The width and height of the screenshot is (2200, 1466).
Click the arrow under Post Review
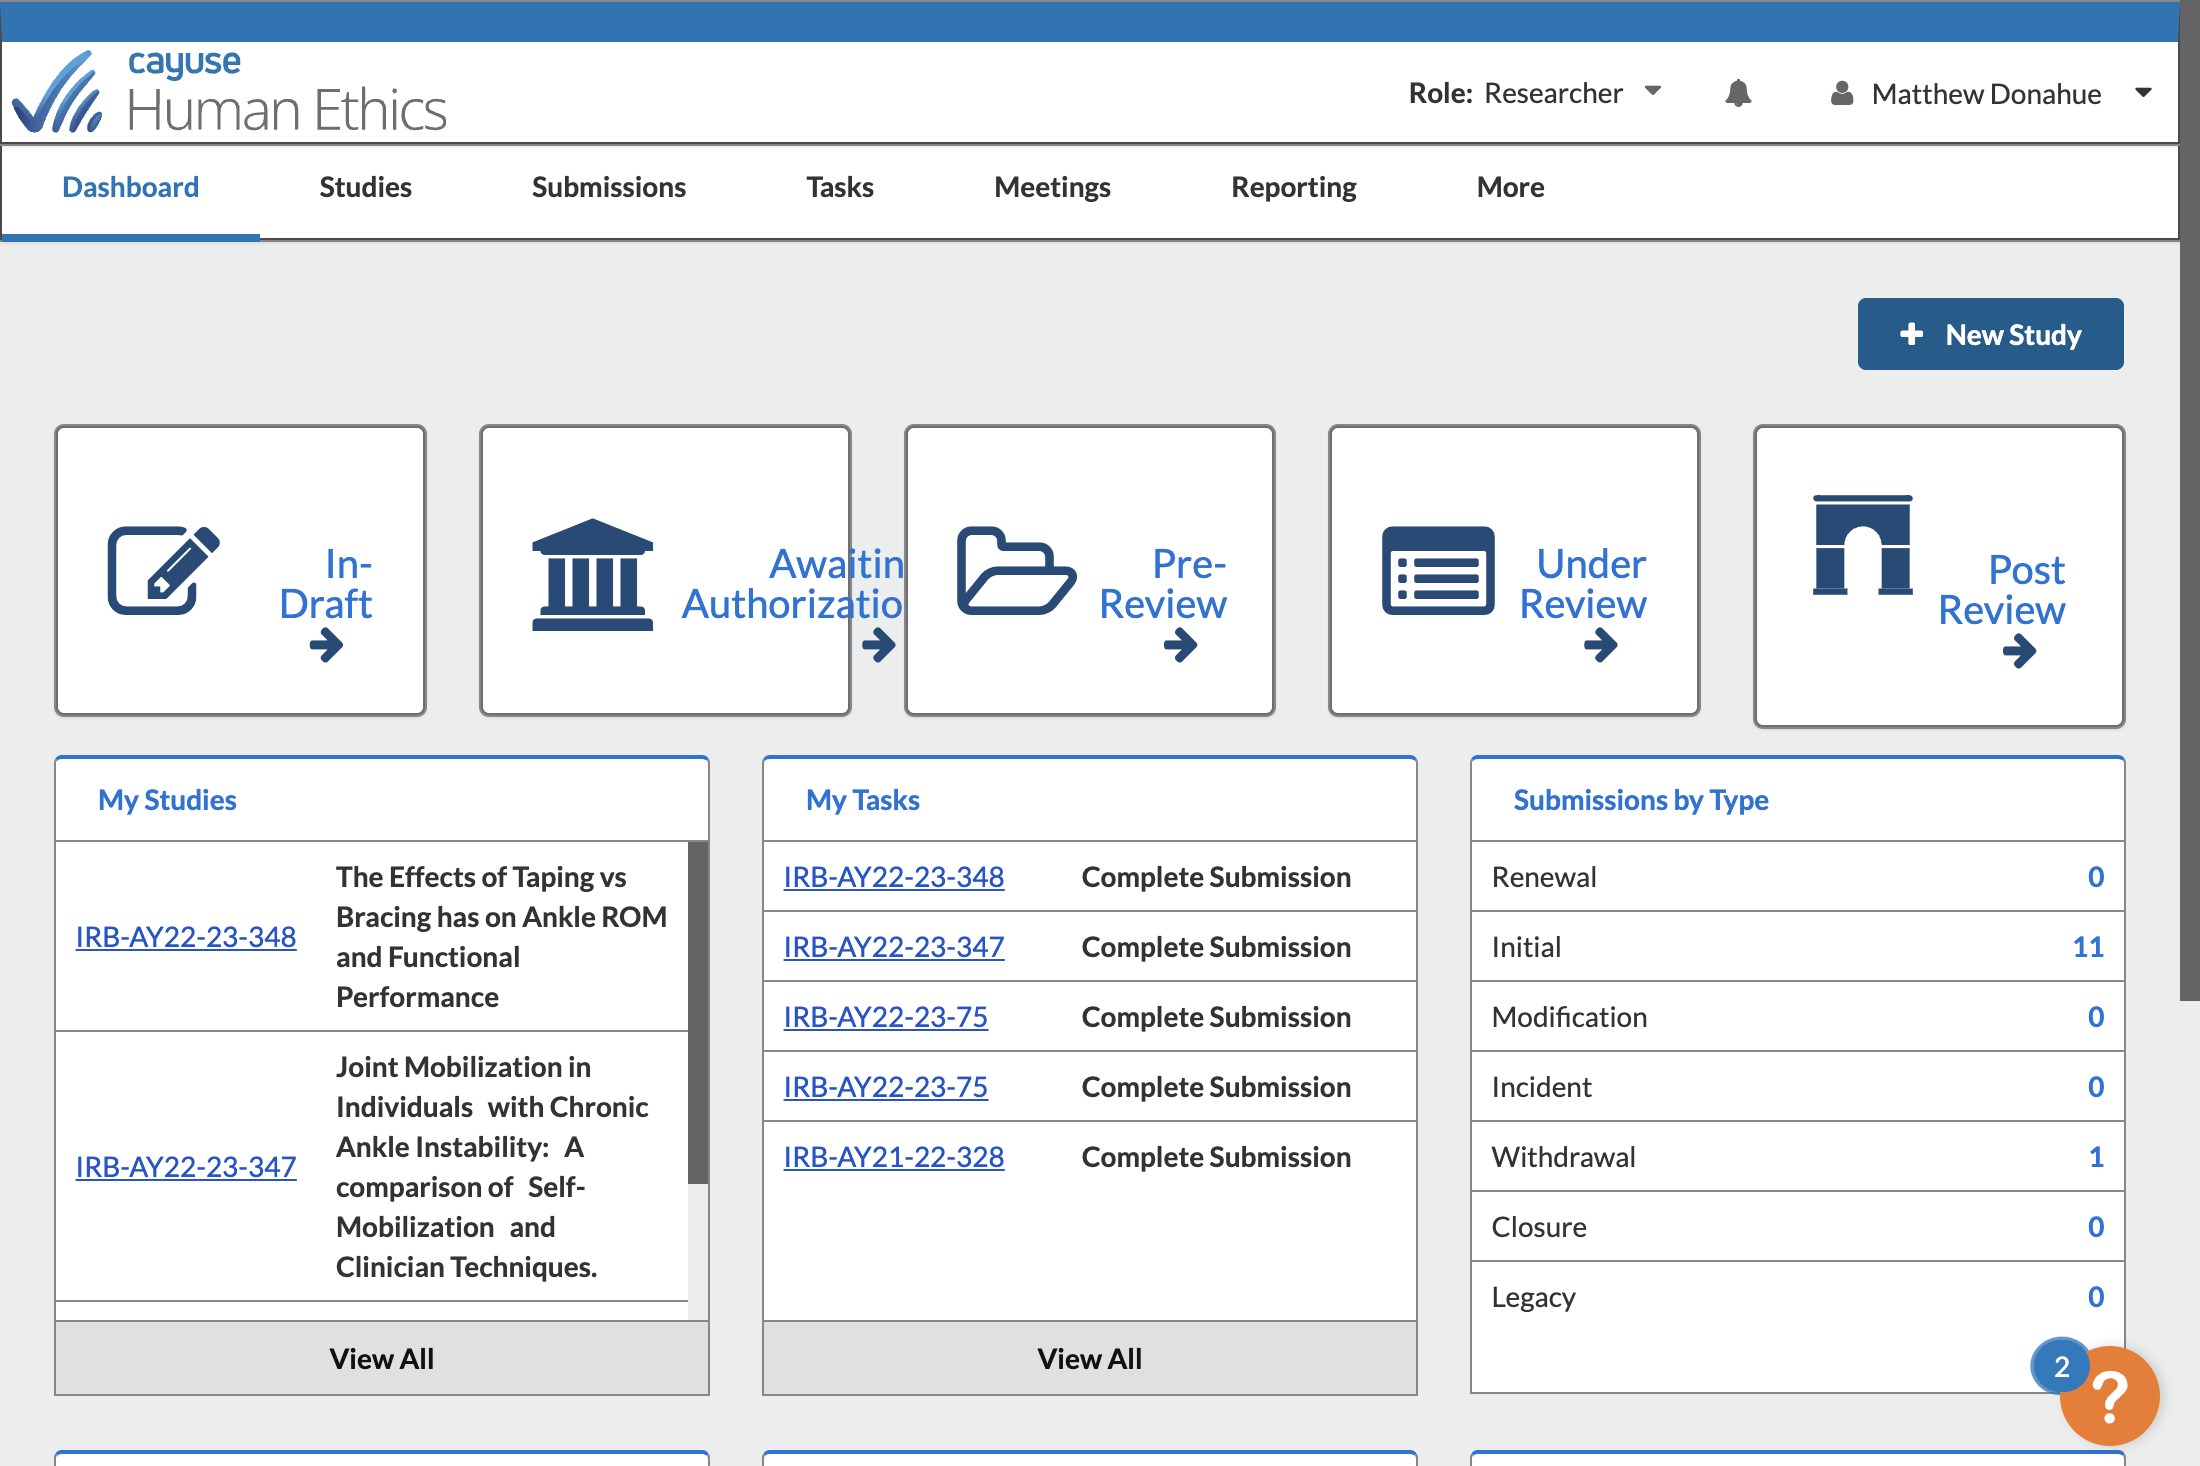tap(2019, 651)
